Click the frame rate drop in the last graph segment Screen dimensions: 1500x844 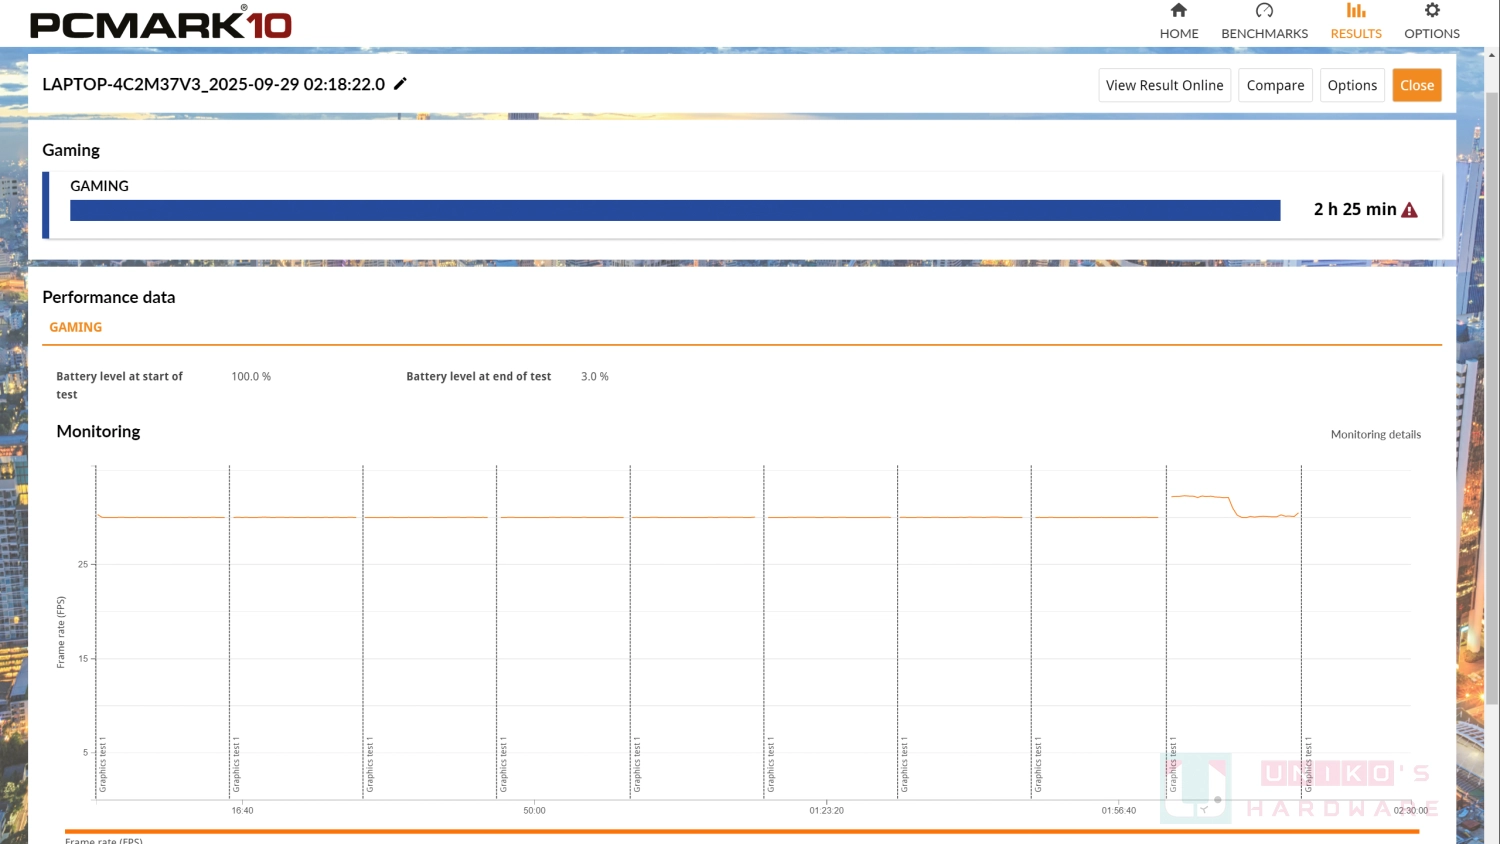[1234, 507]
